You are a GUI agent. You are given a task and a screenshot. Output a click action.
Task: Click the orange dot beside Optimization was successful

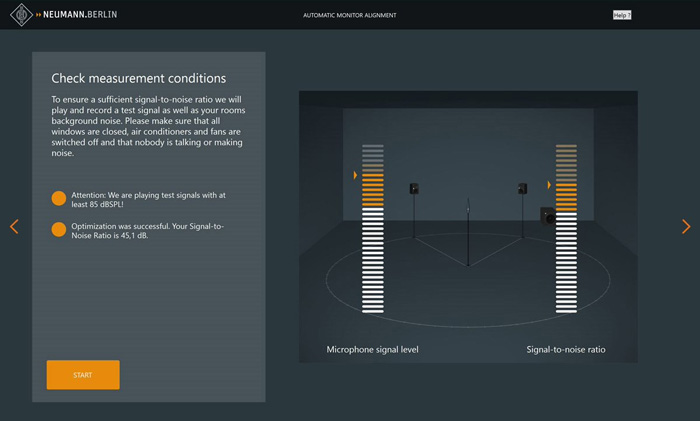click(59, 230)
